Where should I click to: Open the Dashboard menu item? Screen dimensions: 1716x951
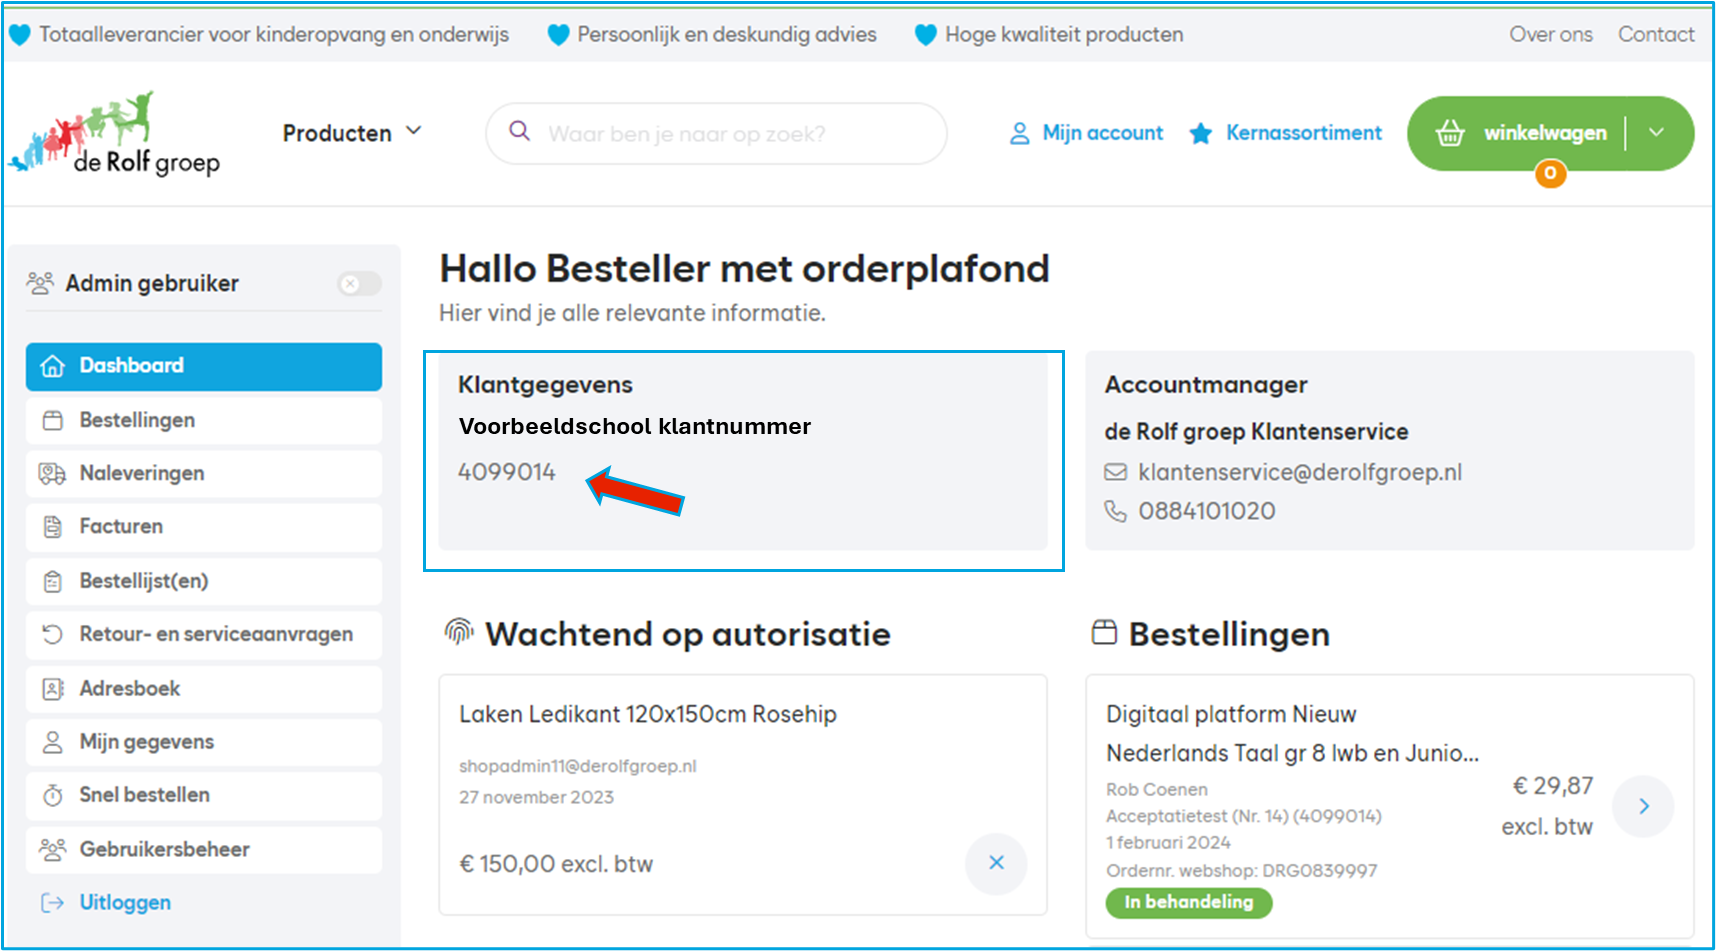204,366
